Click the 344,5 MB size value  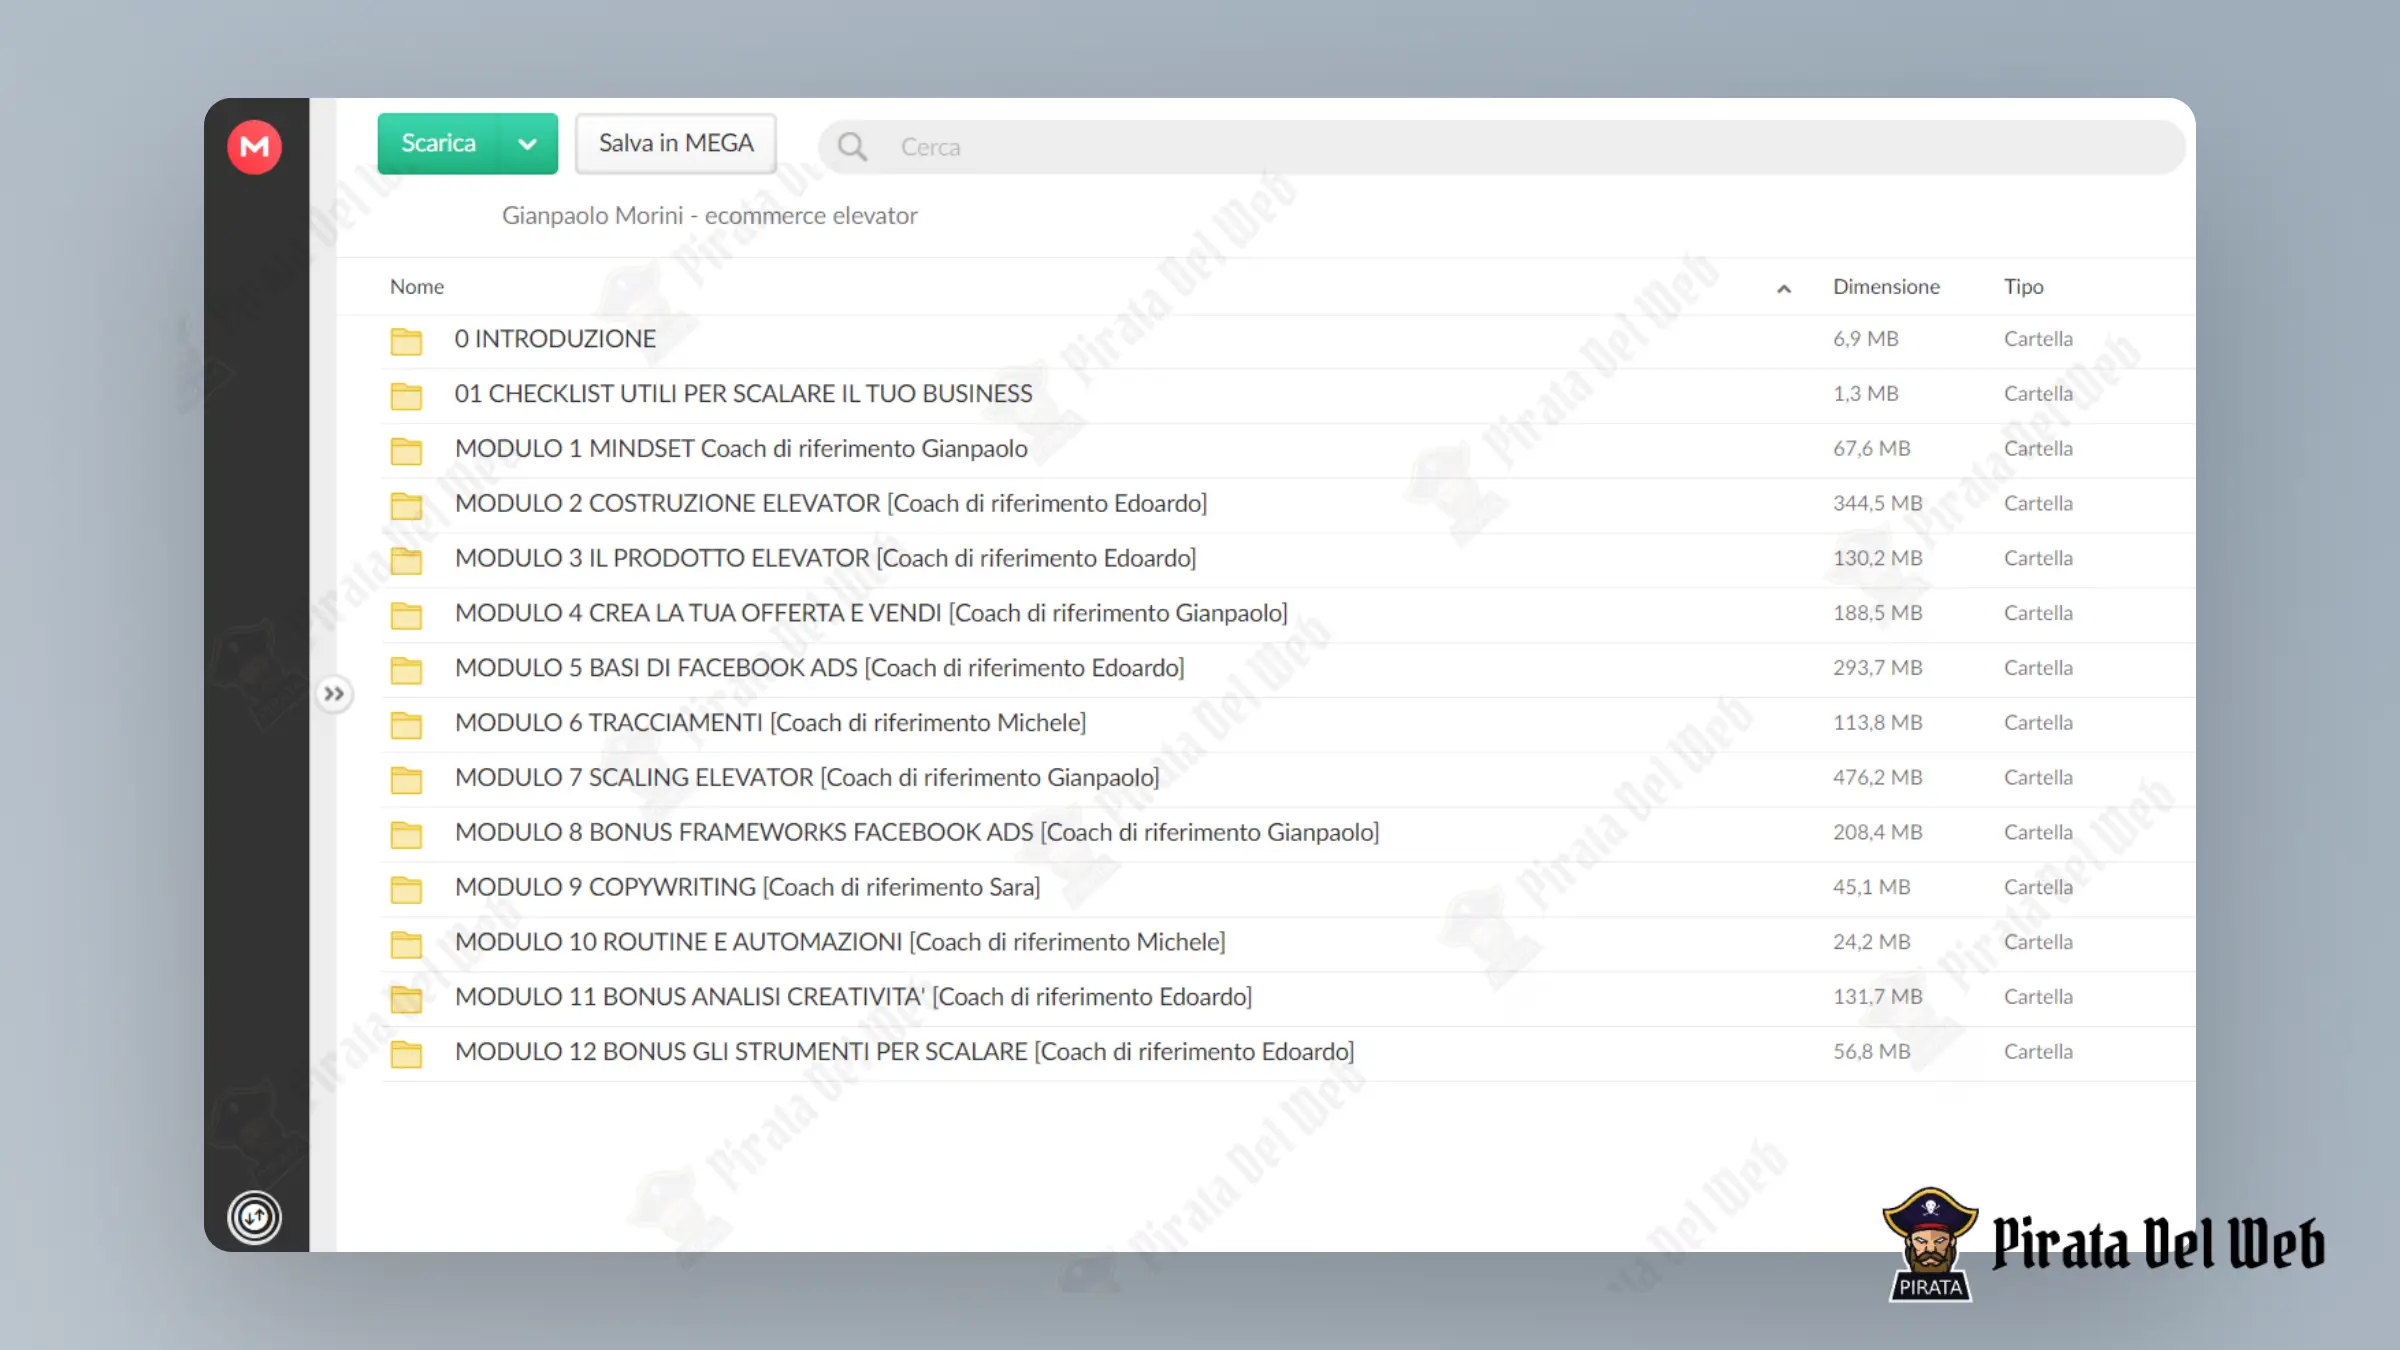click(x=1877, y=503)
